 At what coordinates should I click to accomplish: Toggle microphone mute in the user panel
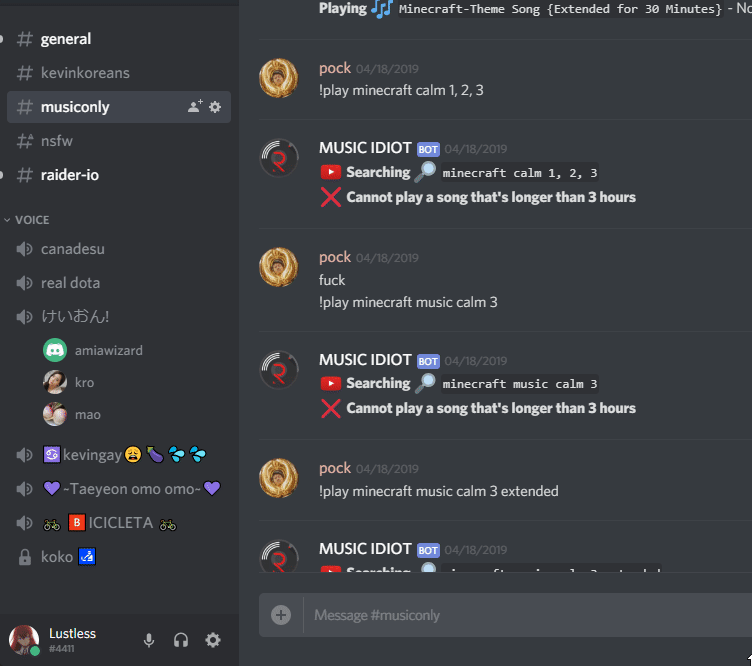click(149, 640)
